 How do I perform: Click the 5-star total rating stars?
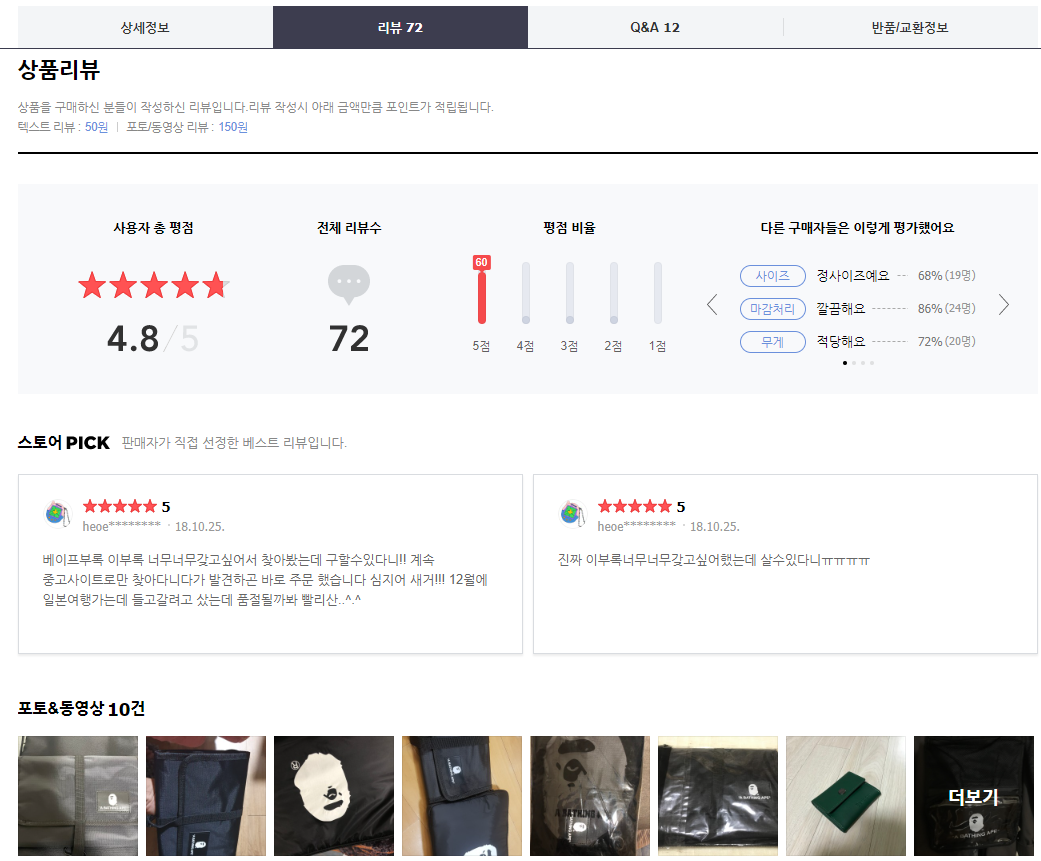click(x=153, y=286)
